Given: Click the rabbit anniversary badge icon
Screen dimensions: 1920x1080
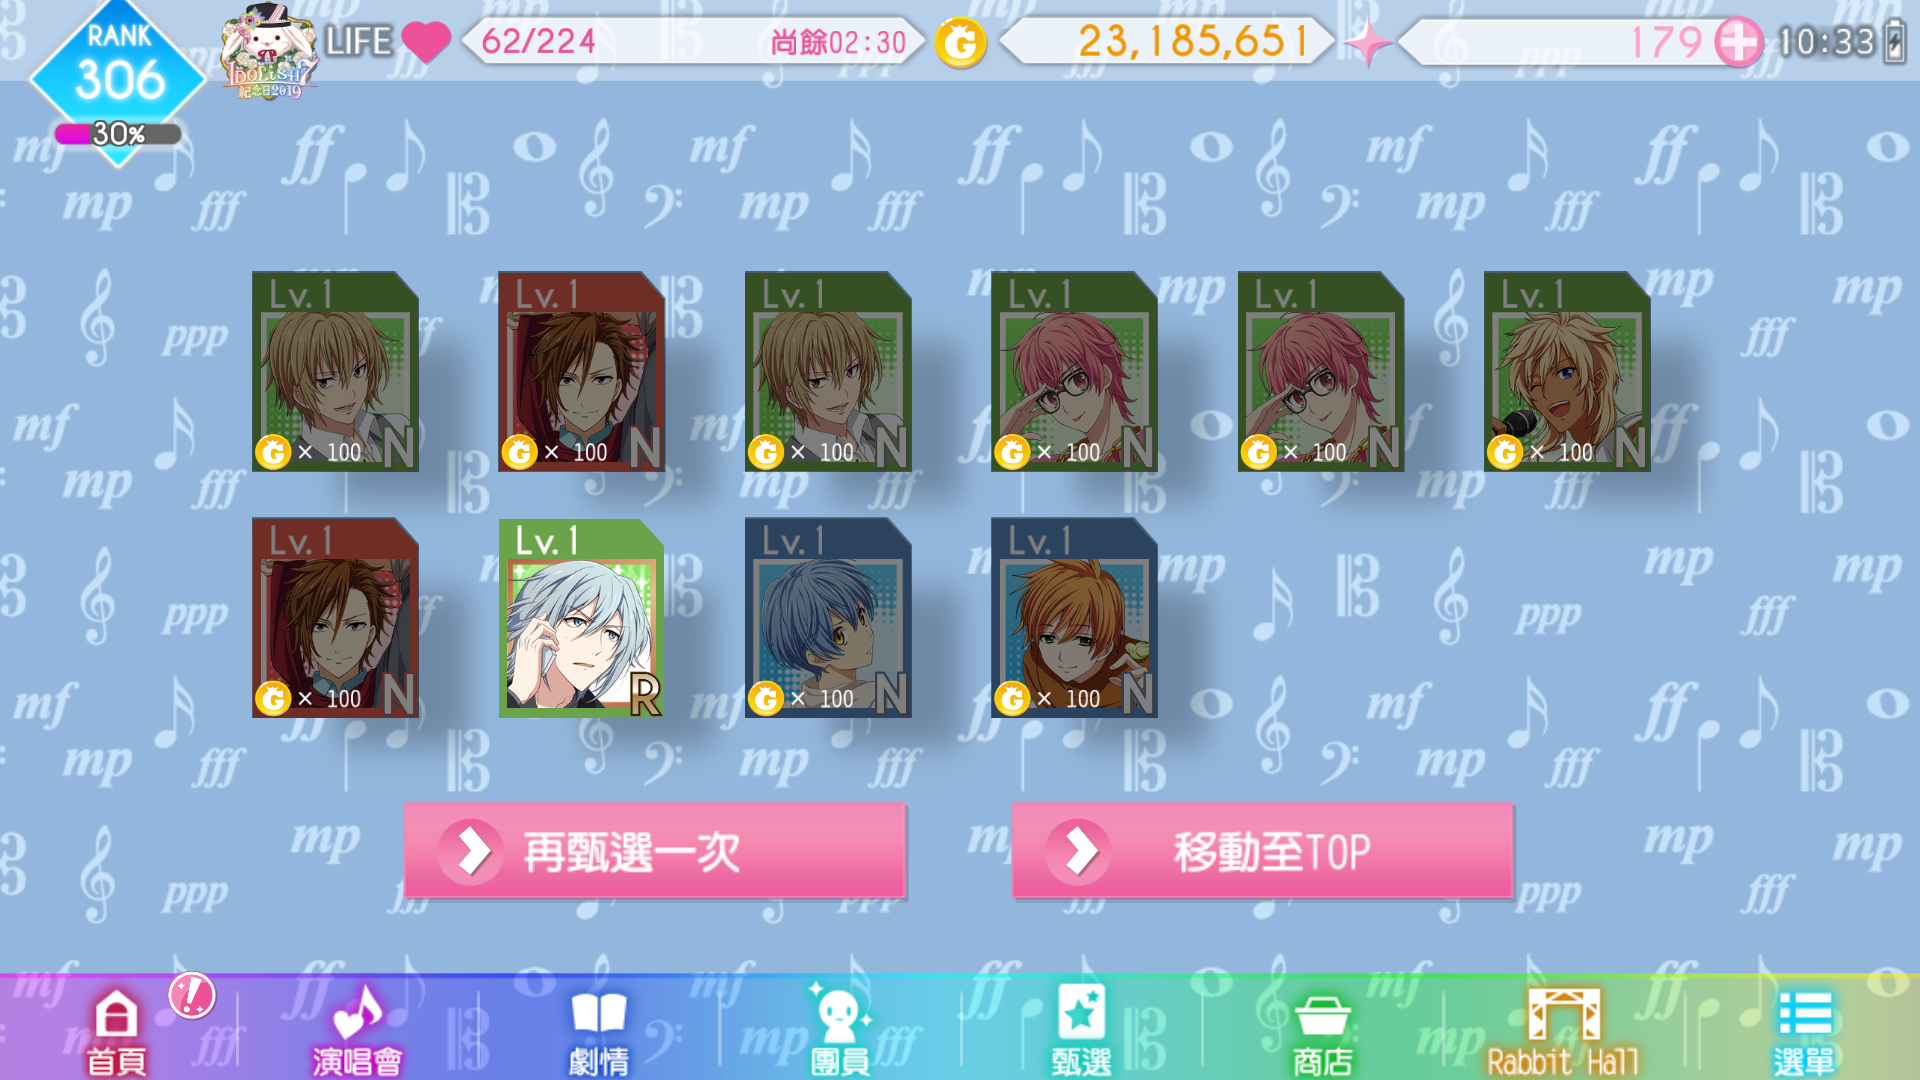Looking at the screenshot, I should (268, 52).
